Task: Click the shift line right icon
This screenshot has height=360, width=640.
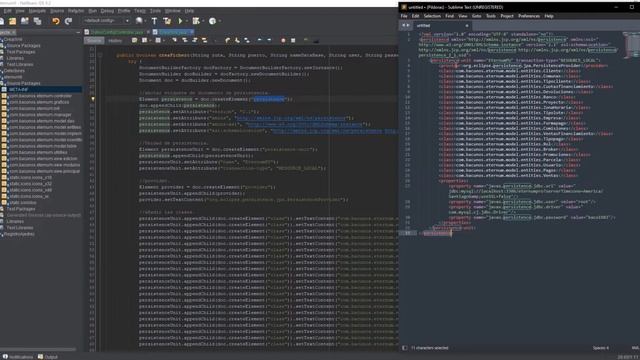Action: click(269, 40)
